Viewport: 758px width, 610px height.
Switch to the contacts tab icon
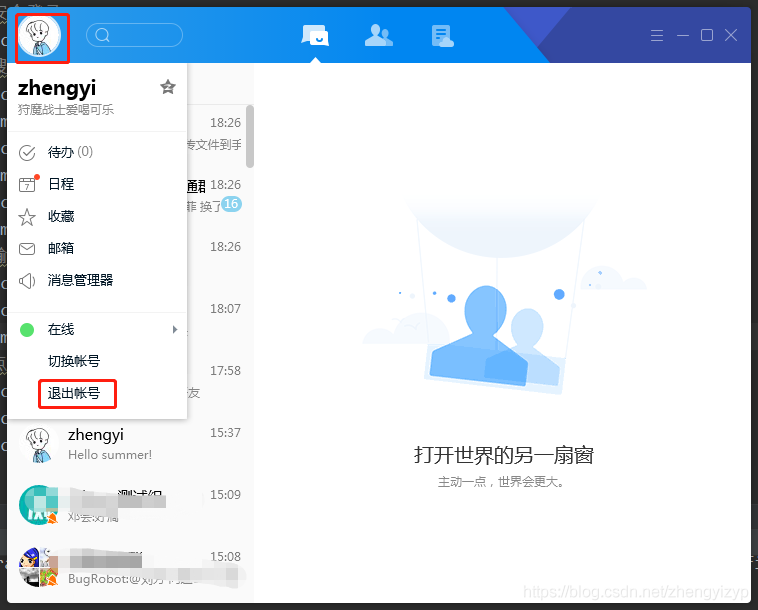378,36
